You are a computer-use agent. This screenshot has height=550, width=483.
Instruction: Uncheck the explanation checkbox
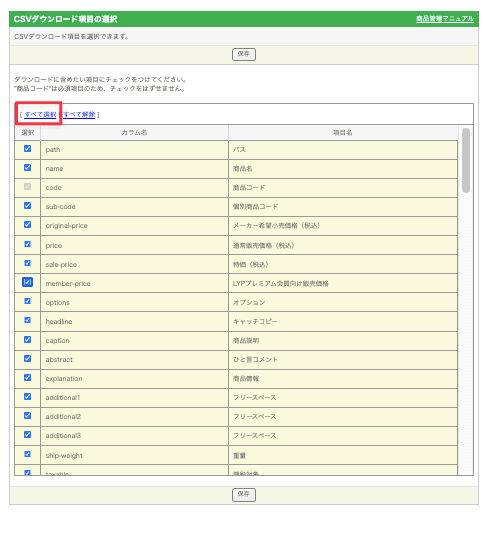[27, 377]
